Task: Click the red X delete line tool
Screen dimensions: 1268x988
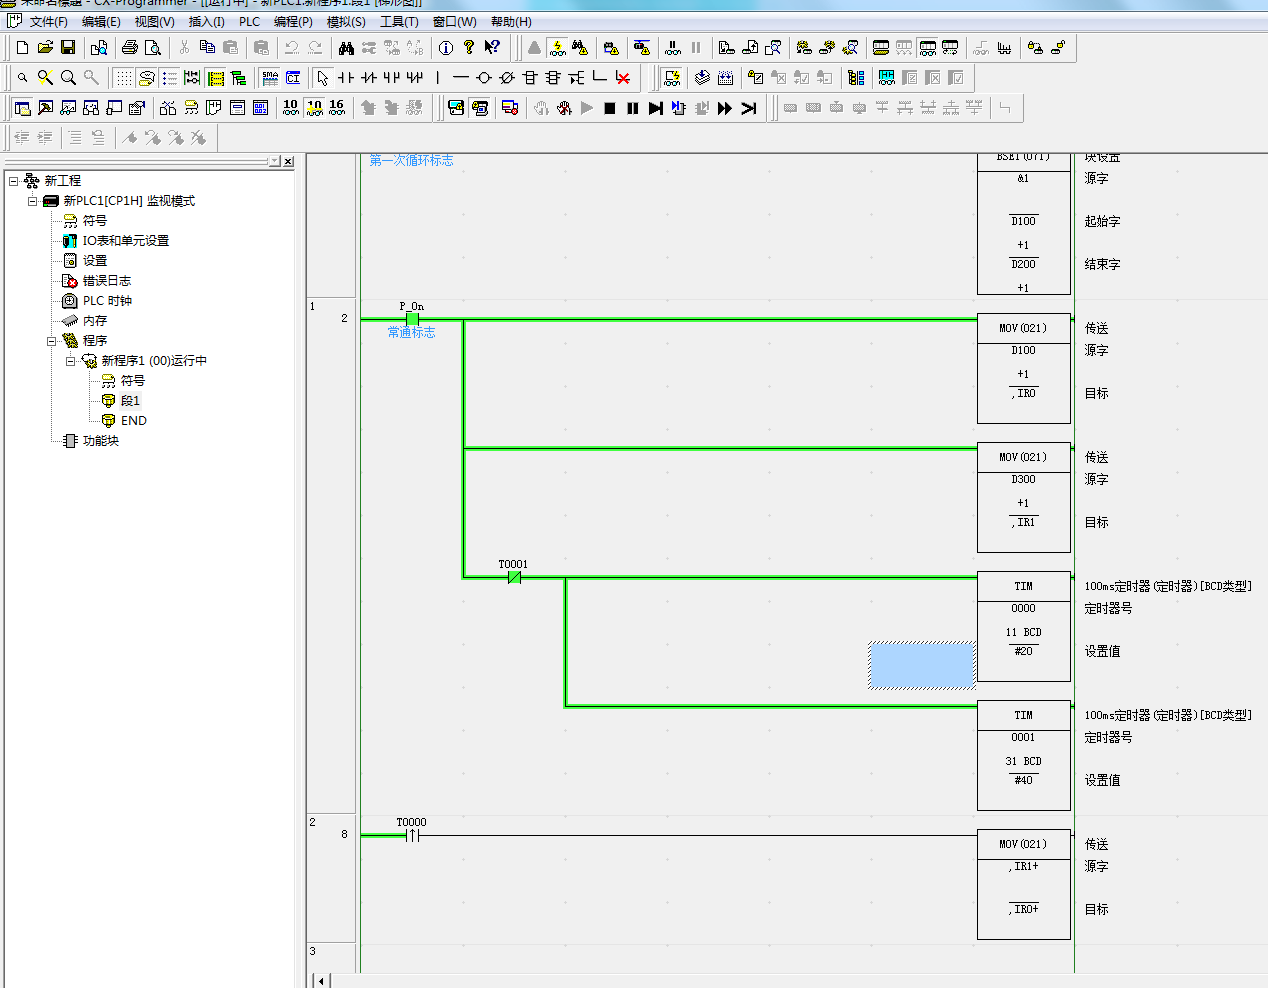Action: click(x=623, y=77)
